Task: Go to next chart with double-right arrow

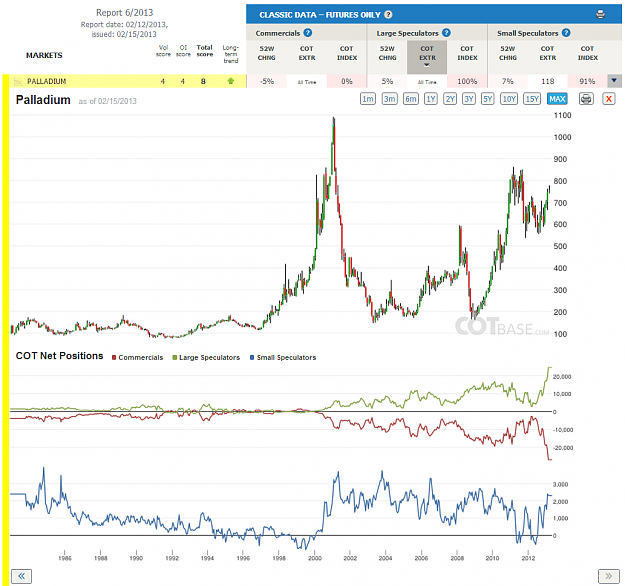Action: pyautogui.click(x=608, y=576)
